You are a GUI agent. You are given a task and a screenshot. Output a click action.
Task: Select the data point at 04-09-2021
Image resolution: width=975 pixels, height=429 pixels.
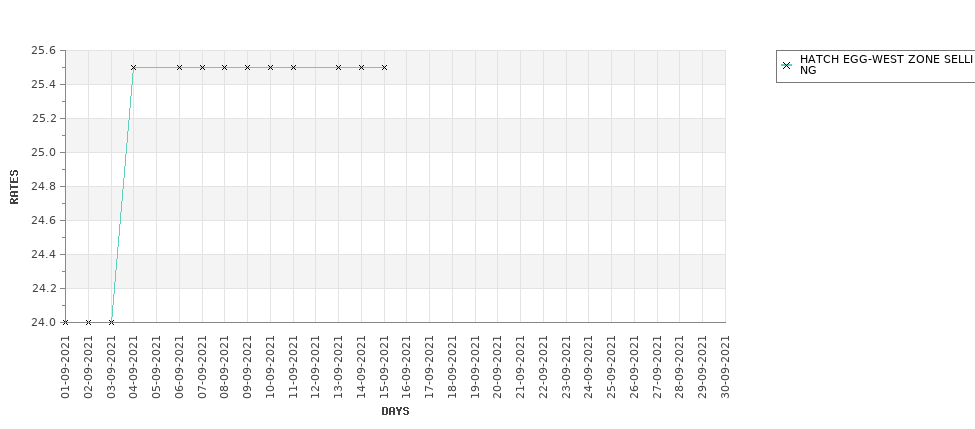pos(133,67)
